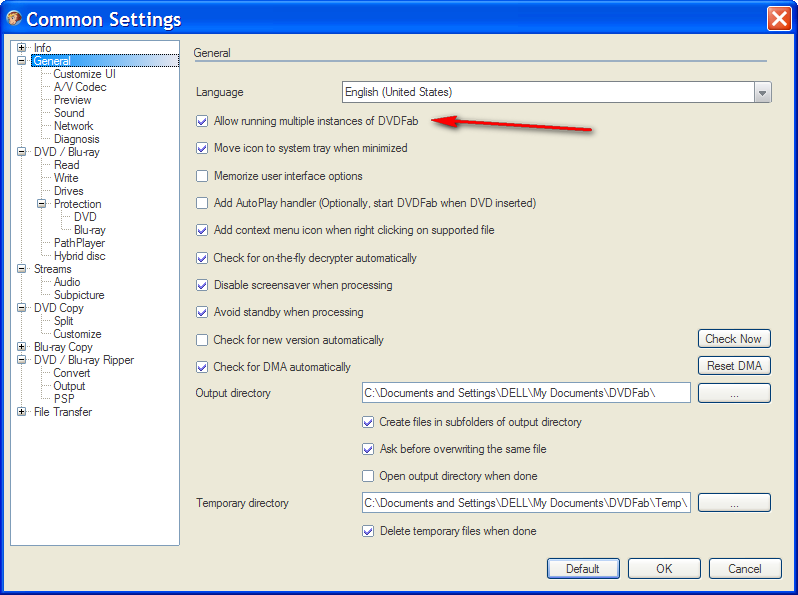Select Subpicture under Streams

point(79,295)
